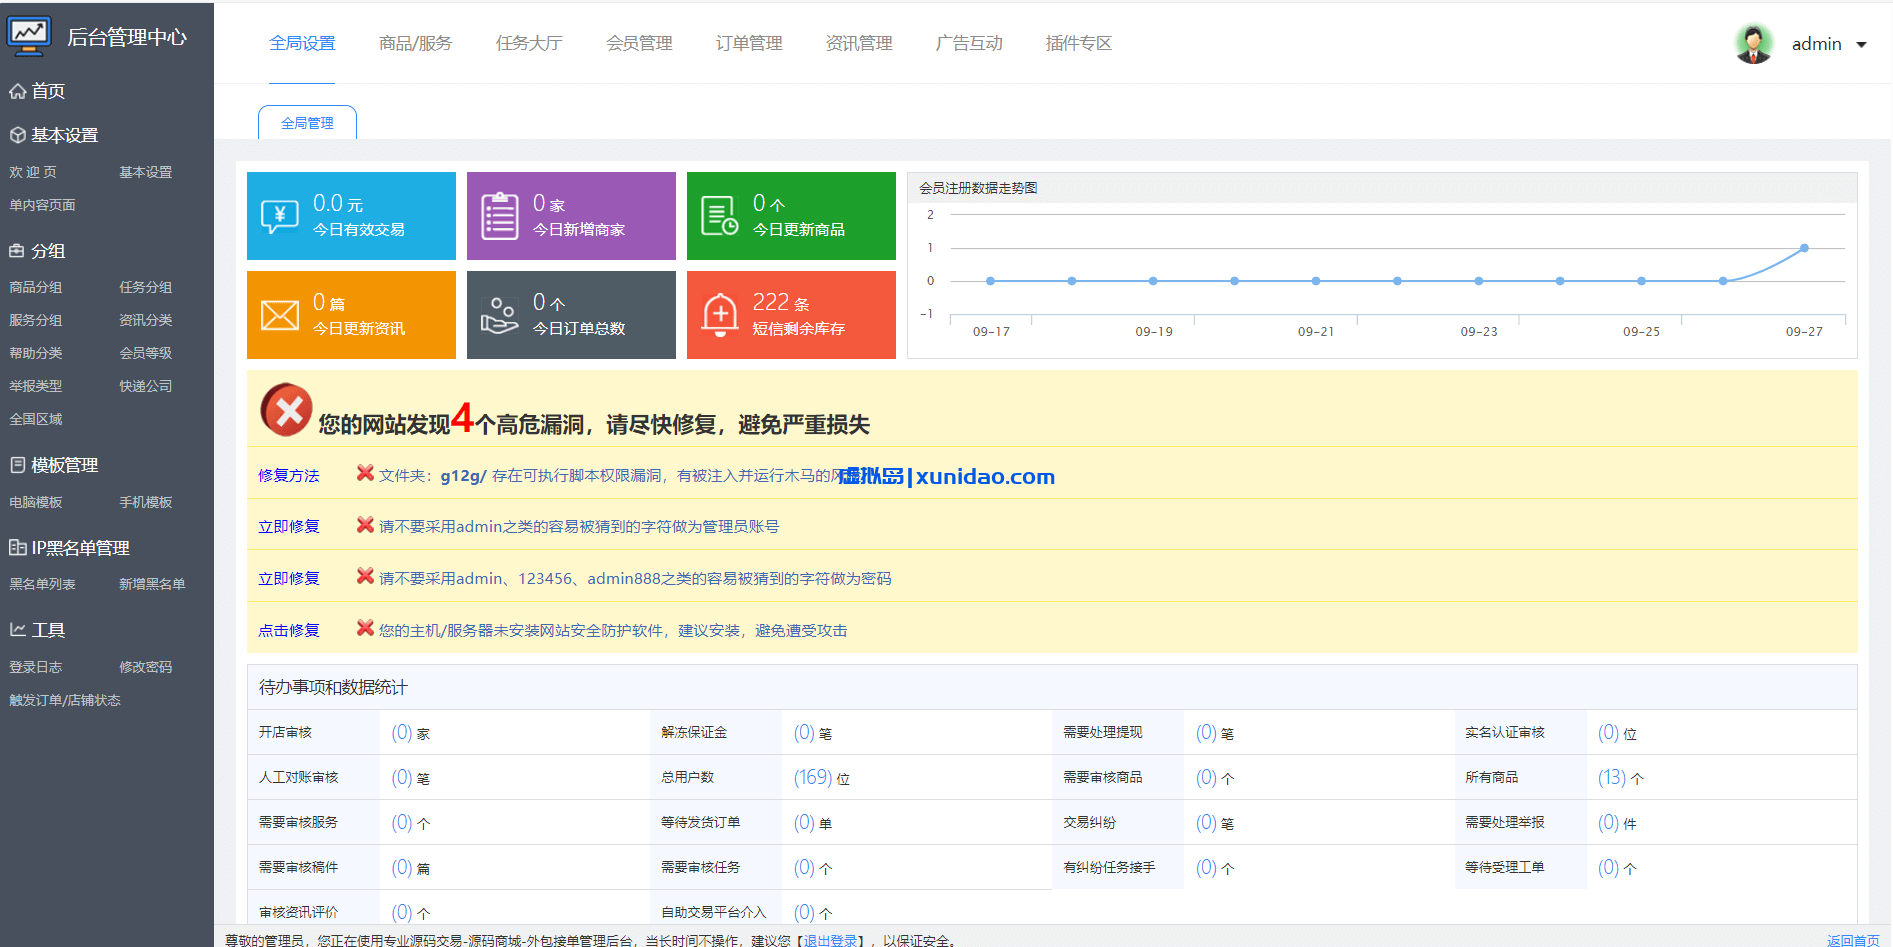Open the 订单管理 menu item
Screen dimensions: 1893x947
pos(749,43)
